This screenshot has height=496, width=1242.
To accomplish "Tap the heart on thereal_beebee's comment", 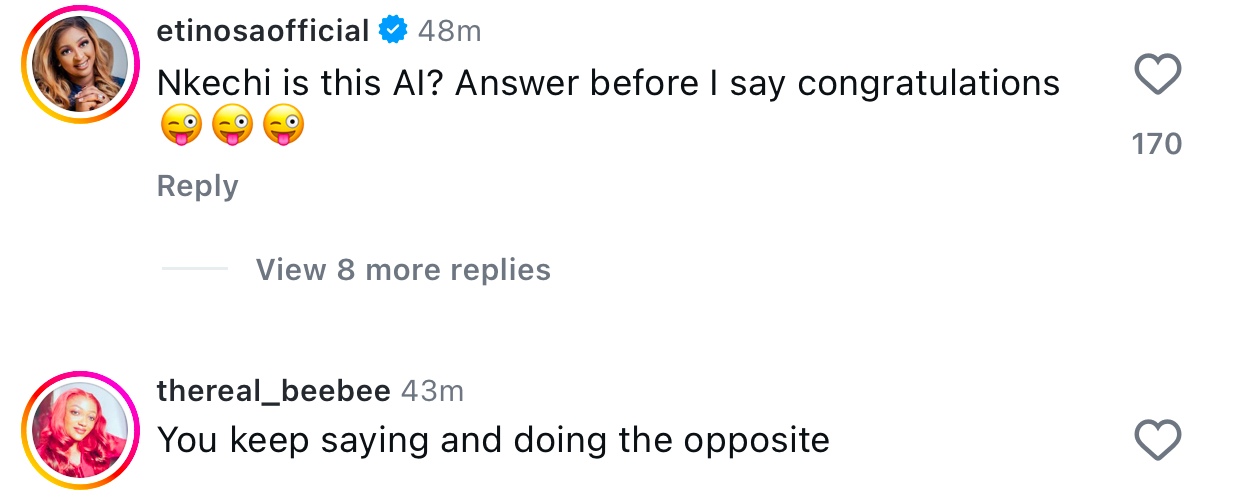I will pos(1159,440).
